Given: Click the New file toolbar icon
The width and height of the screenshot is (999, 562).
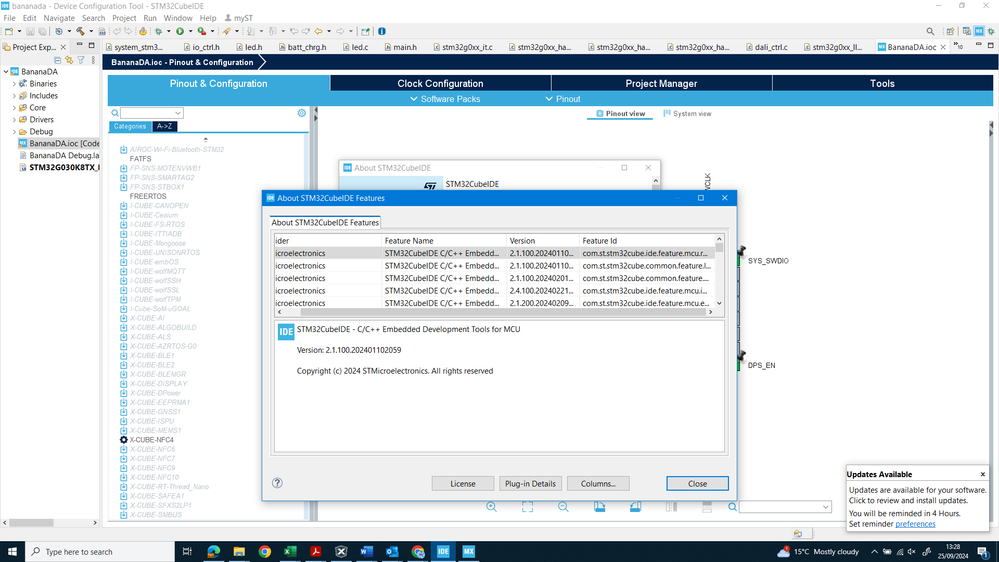Looking at the screenshot, I should pyautogui.click(x=8, y=31).
